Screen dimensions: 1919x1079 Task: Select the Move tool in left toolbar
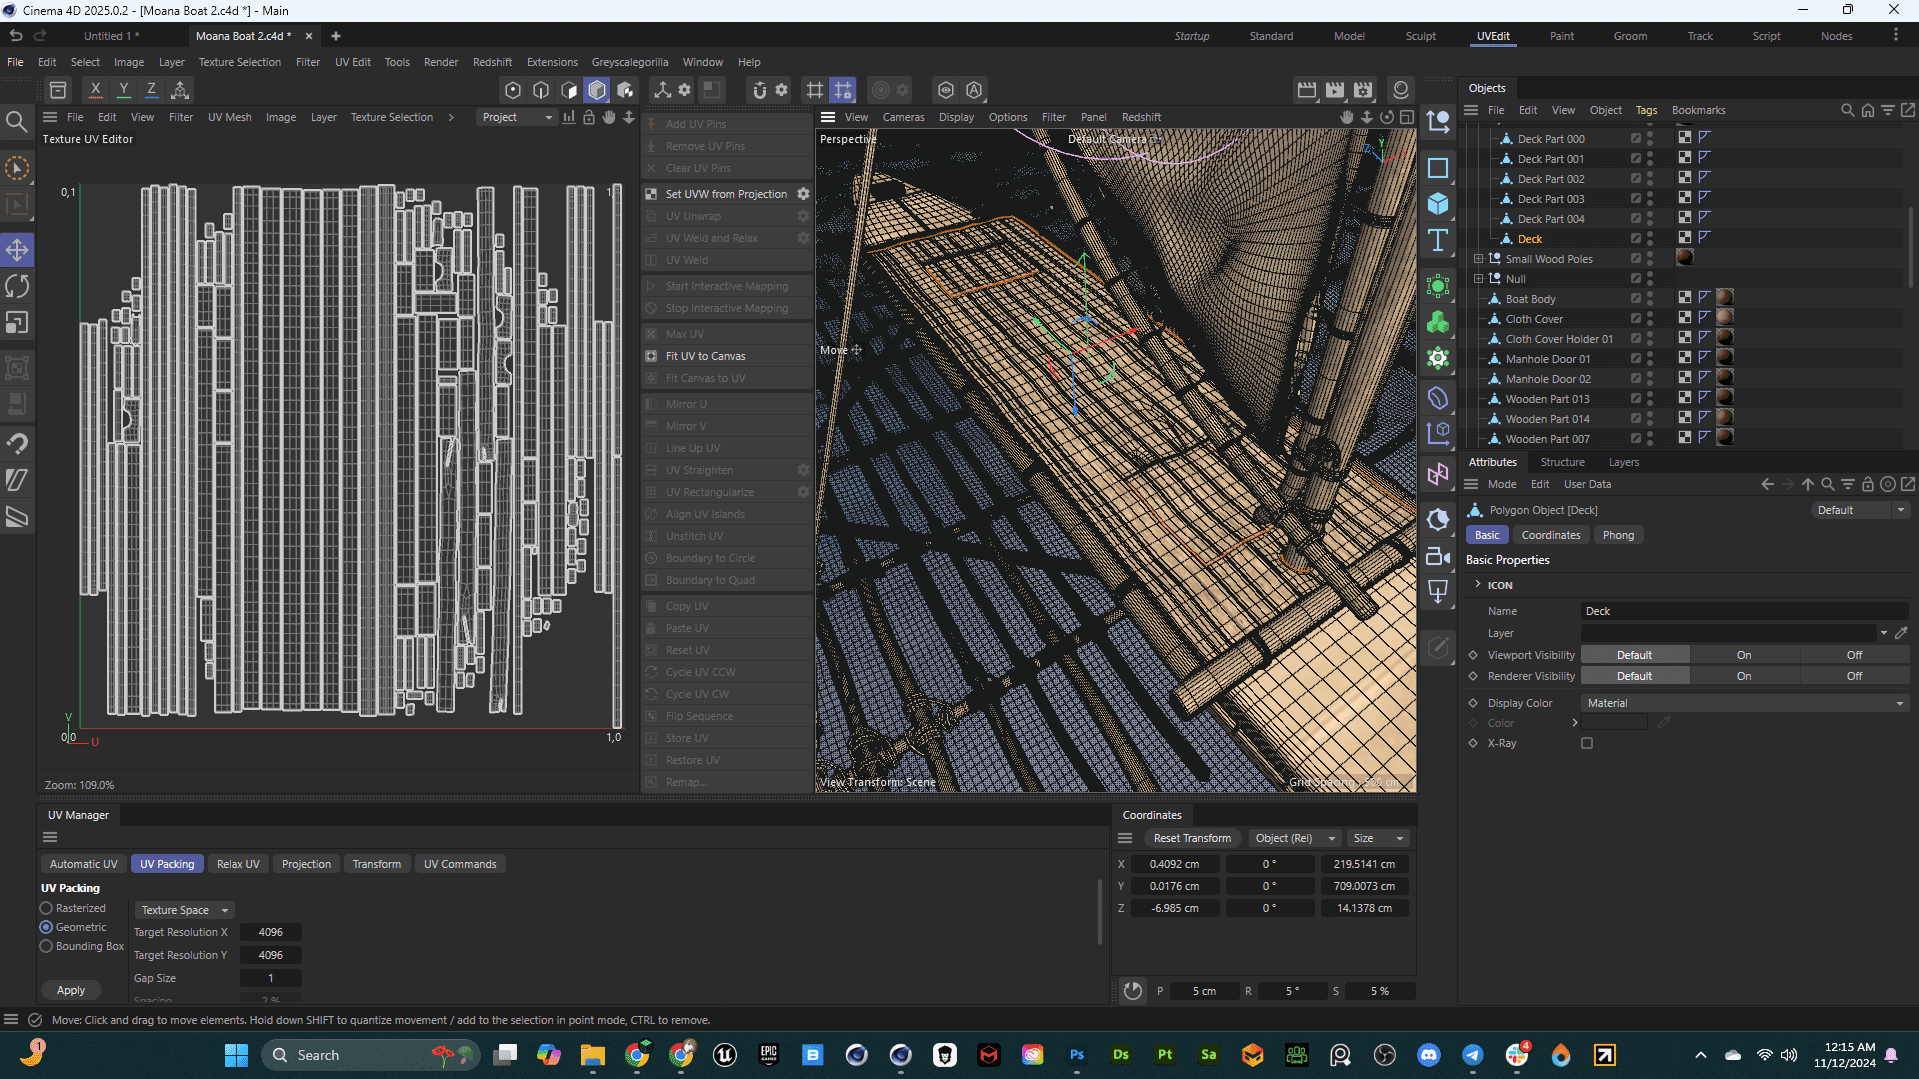[x=17, y=249]
